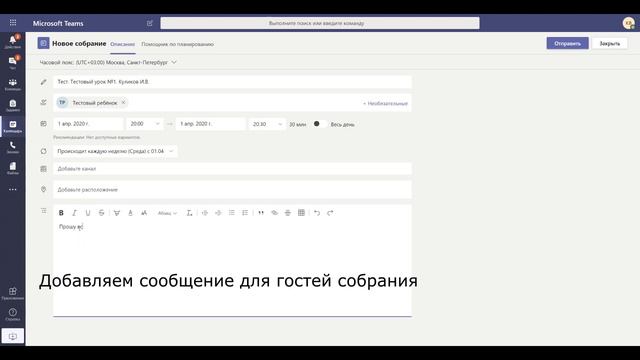Image resolution: width=640 pixels, height=360 pixels.
Task: Click the new chat compose icon
Action: [150, 23]
